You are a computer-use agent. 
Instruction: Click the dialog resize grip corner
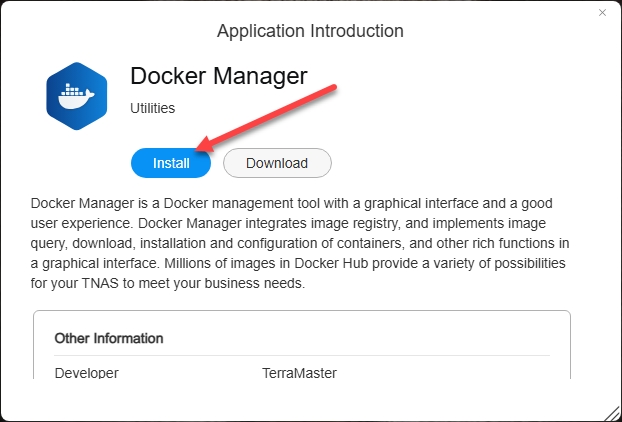click(612, 412)
